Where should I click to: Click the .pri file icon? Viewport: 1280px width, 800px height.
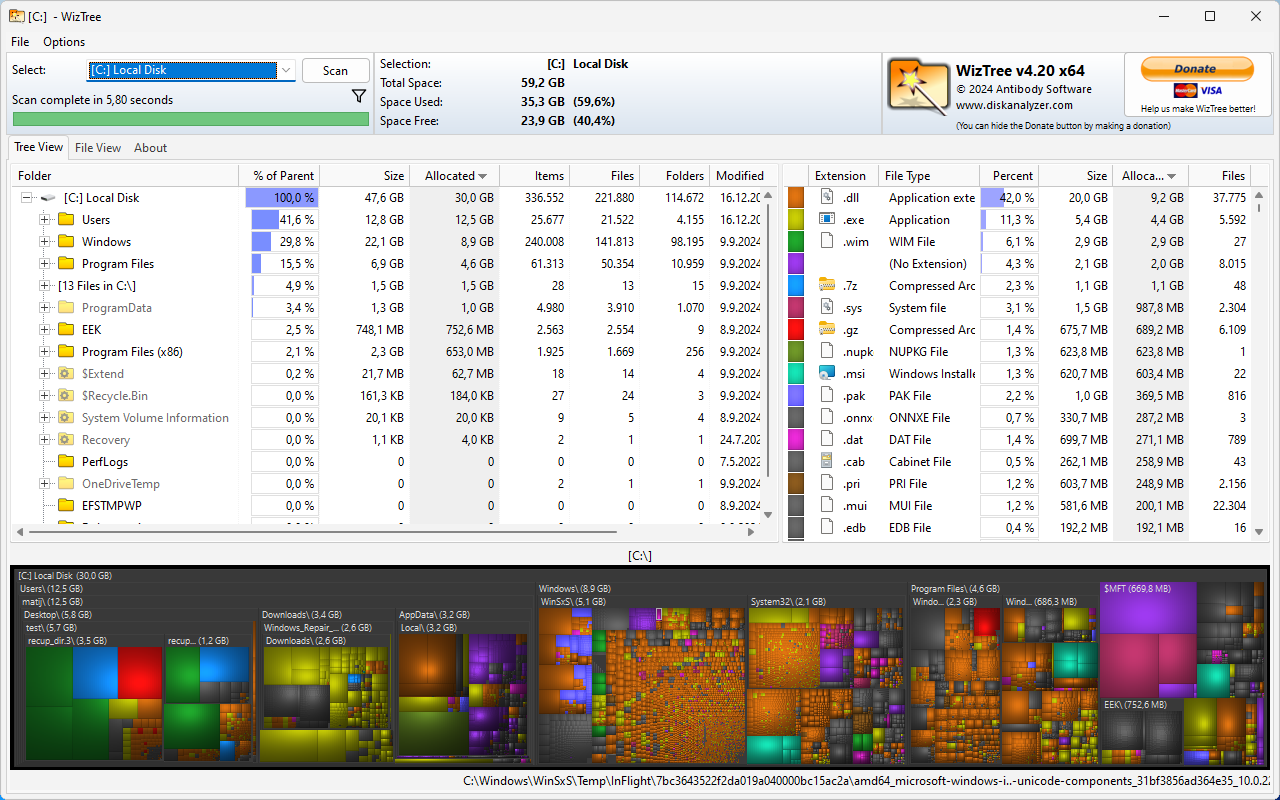(827, 483)
